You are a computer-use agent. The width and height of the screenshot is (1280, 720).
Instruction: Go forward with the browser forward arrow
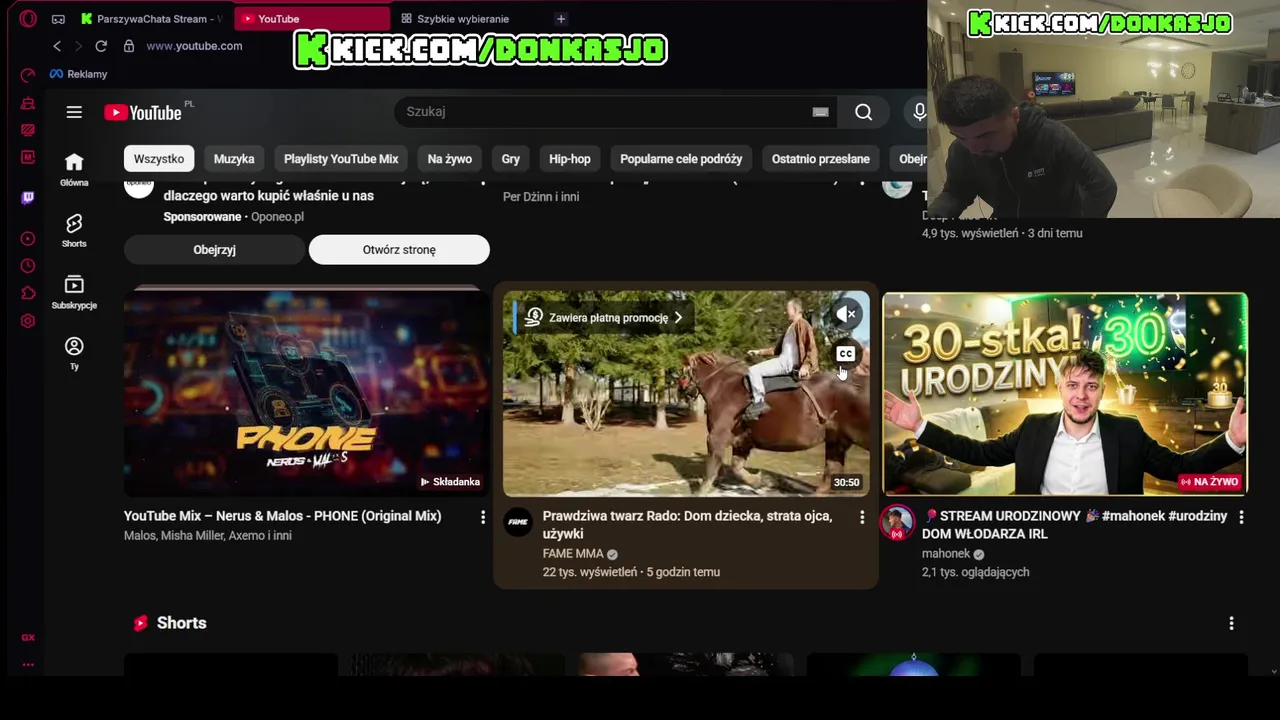[x=78, y=46]
